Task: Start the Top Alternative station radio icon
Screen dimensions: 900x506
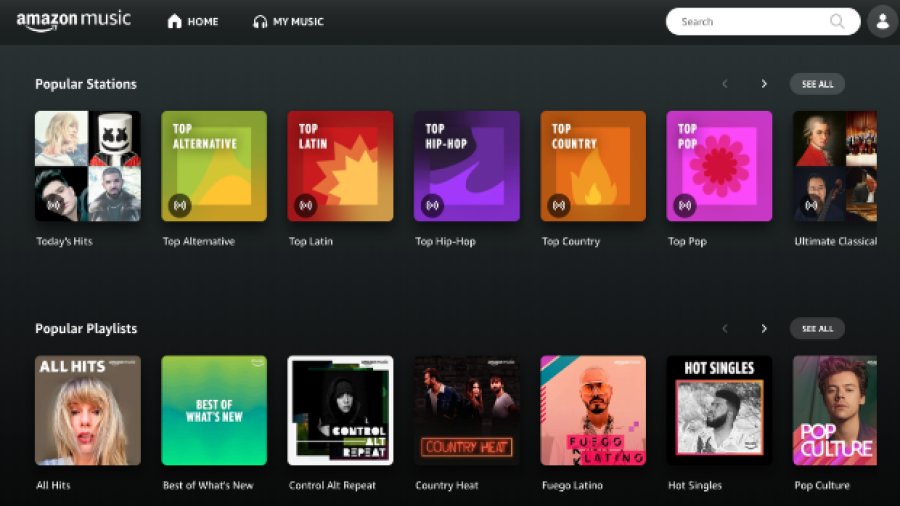Action: [180, 205]
